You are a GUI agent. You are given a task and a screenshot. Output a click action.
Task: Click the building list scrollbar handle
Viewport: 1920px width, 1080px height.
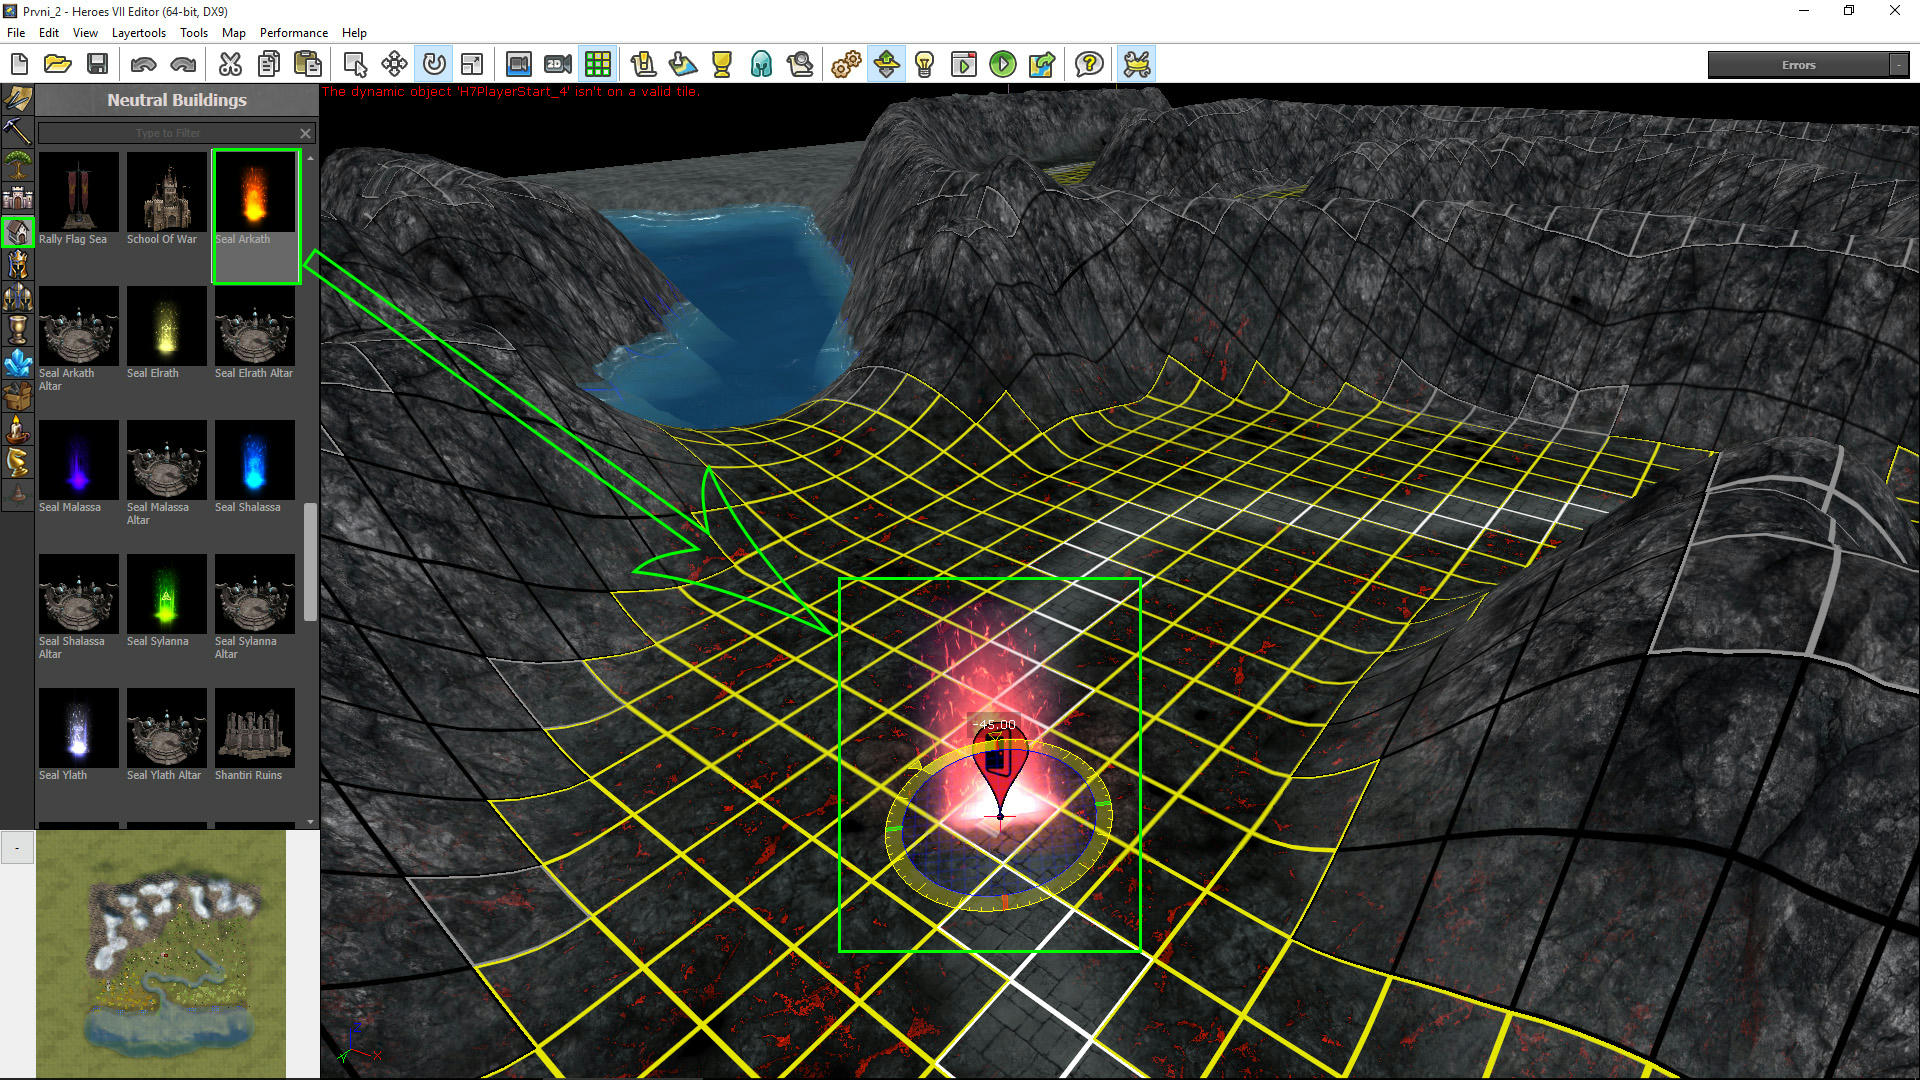tap(310, 562)
